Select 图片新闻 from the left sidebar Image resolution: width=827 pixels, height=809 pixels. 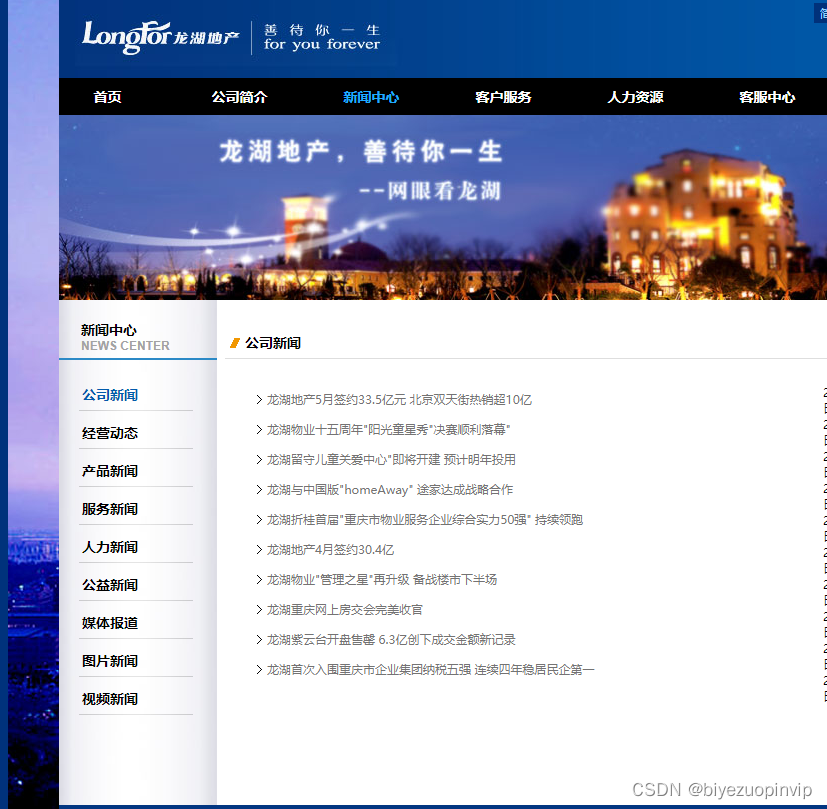pos(108,660)
